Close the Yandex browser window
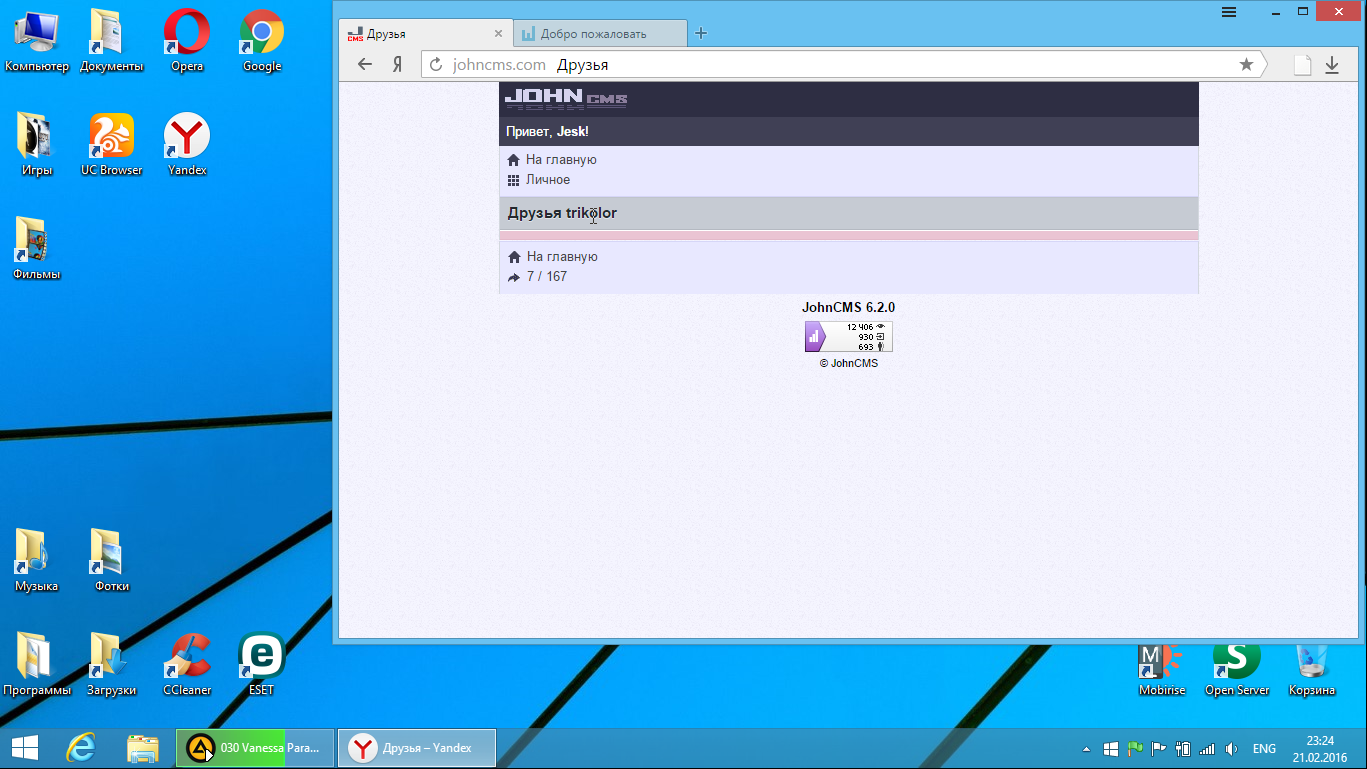 tap(1338, 11)
